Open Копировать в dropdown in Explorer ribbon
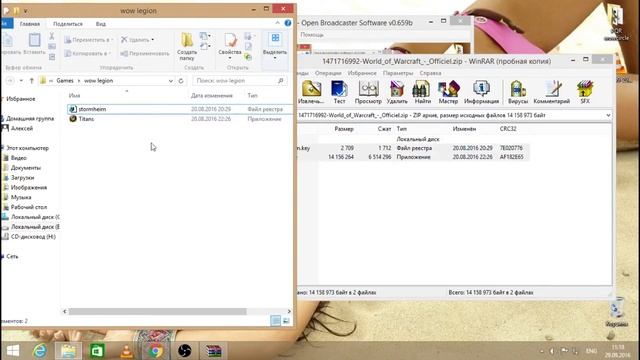The height and width of the screenshot is (360, 640). click(x=88, y=53)
